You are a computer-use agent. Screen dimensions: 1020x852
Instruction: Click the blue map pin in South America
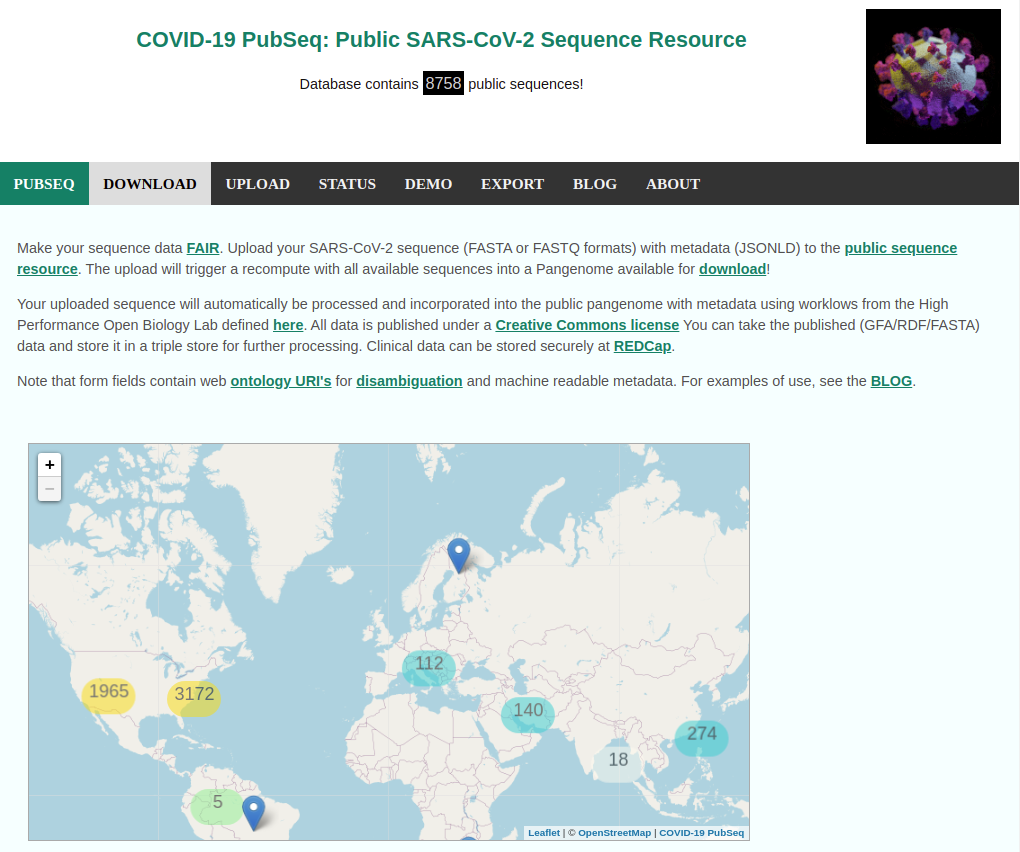pyautogui.click(x=254, y=811)
